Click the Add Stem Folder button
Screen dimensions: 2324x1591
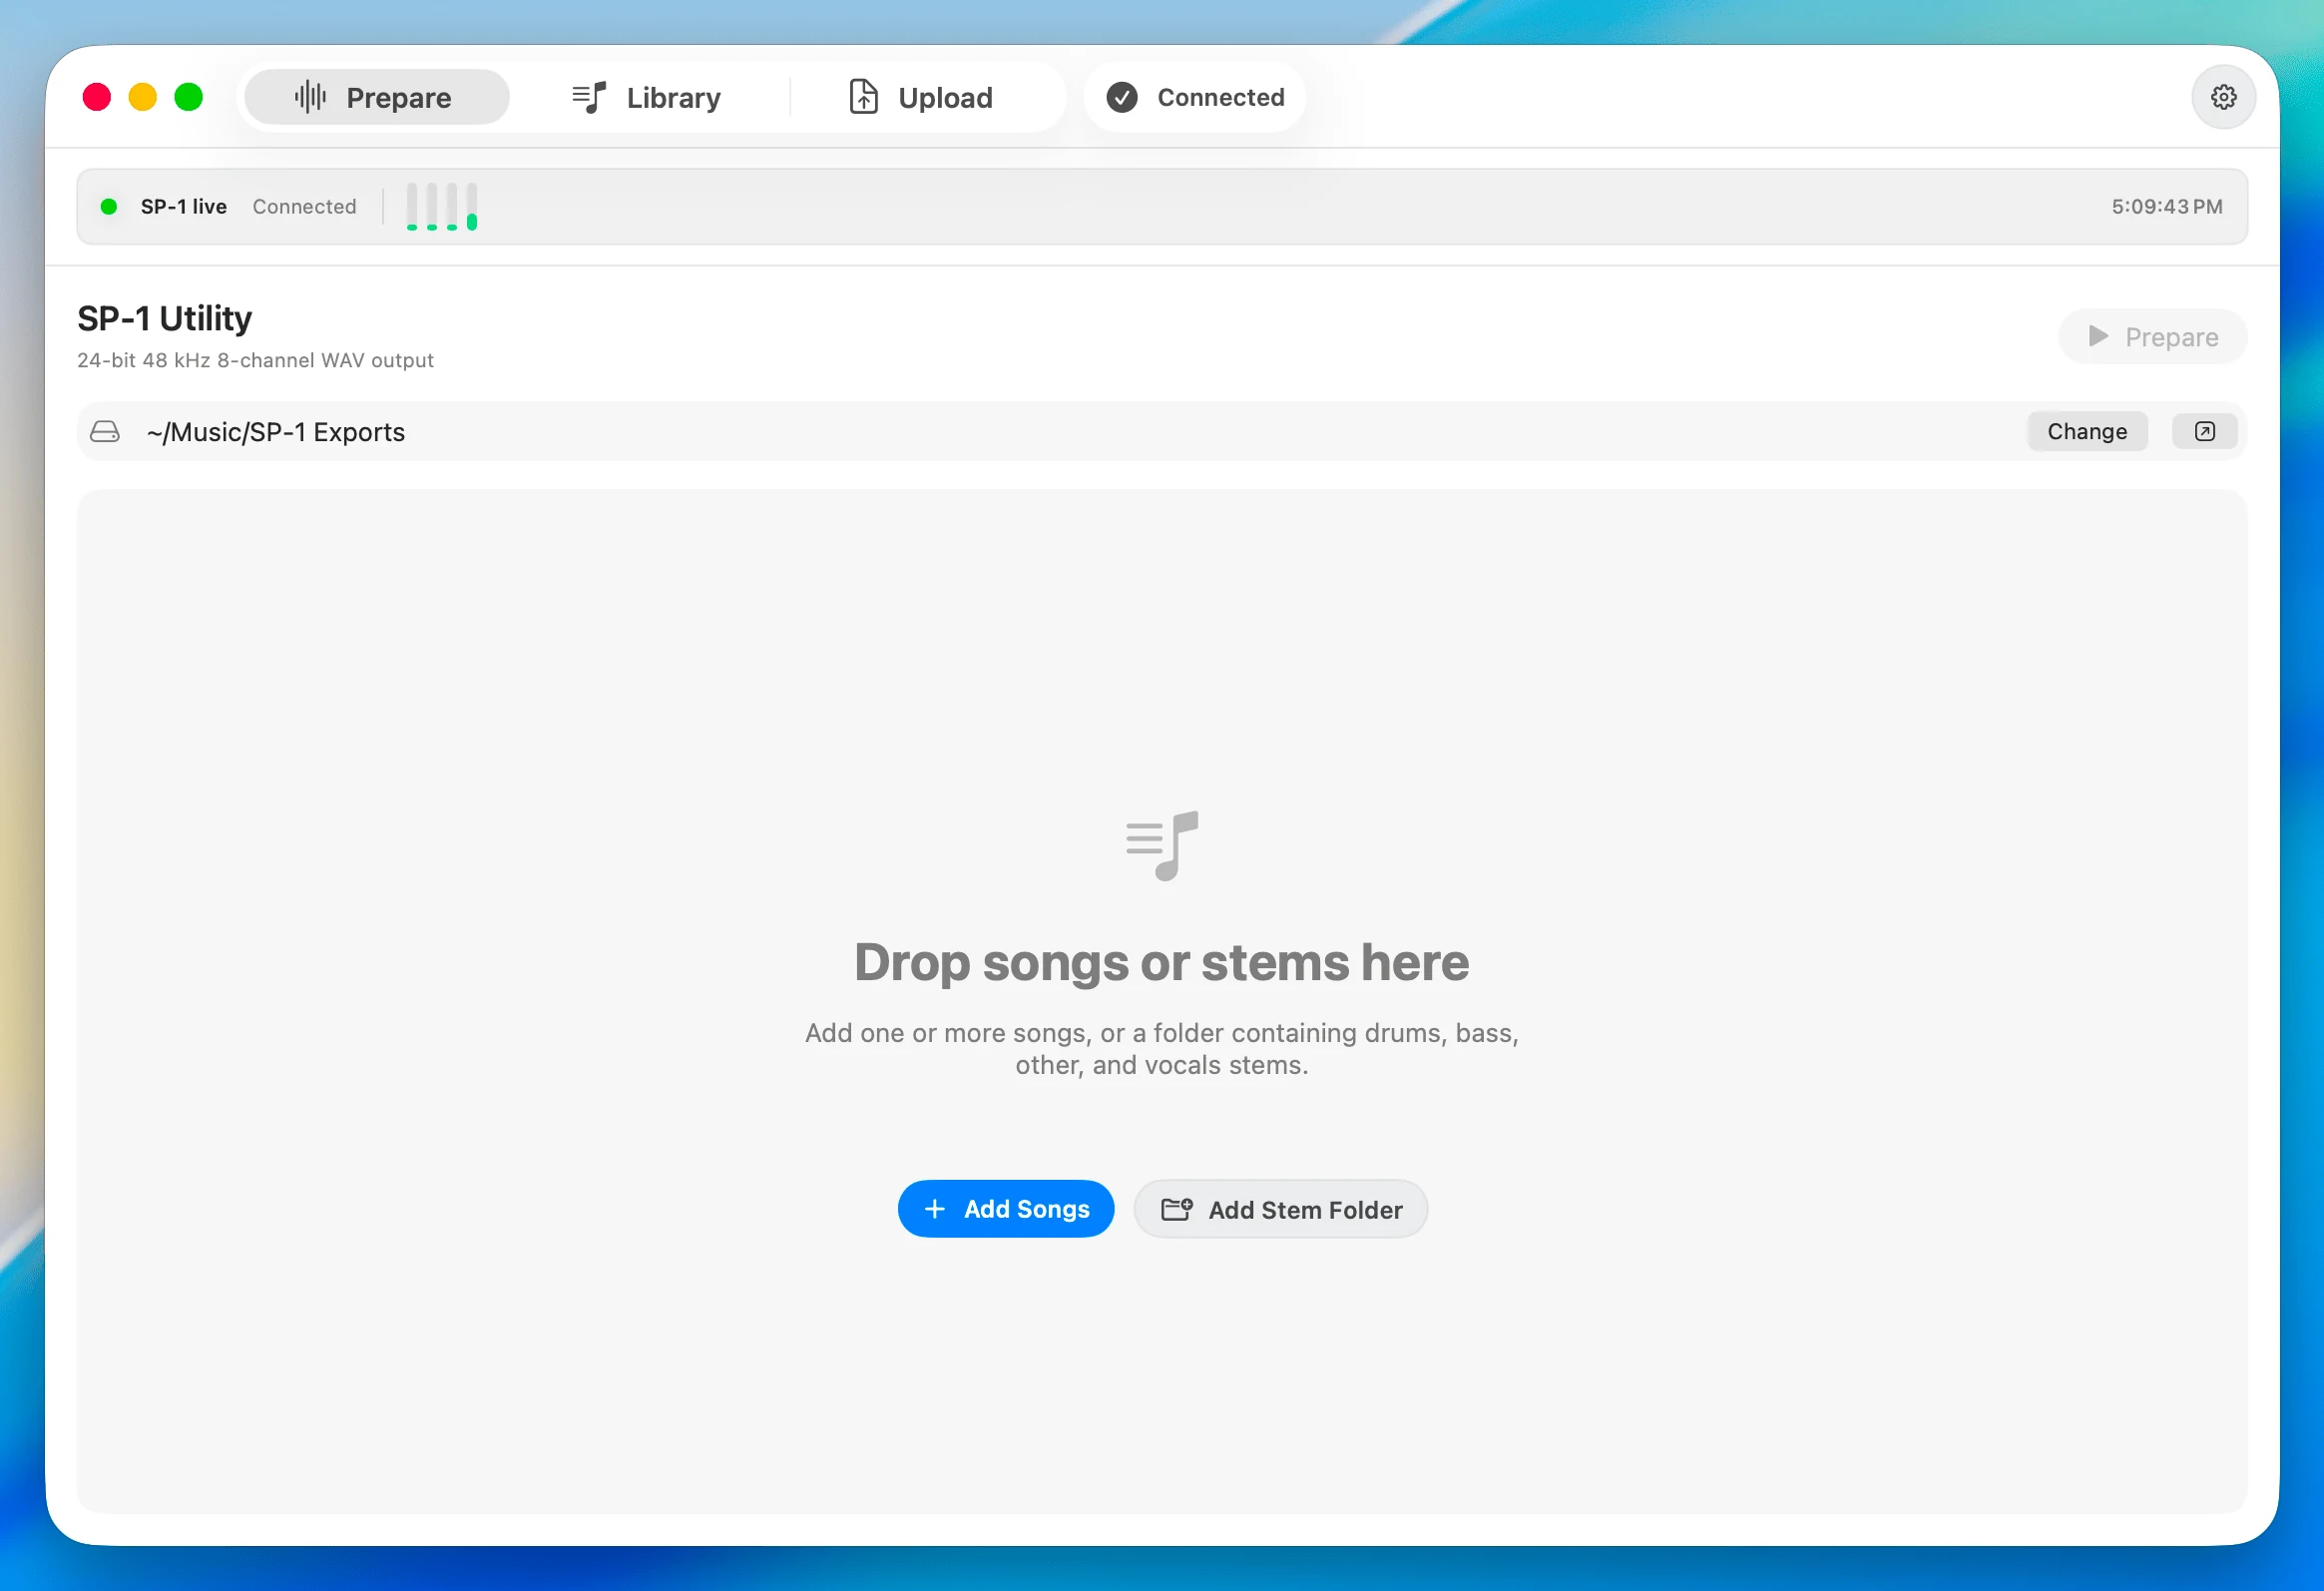[1281, 1209]
